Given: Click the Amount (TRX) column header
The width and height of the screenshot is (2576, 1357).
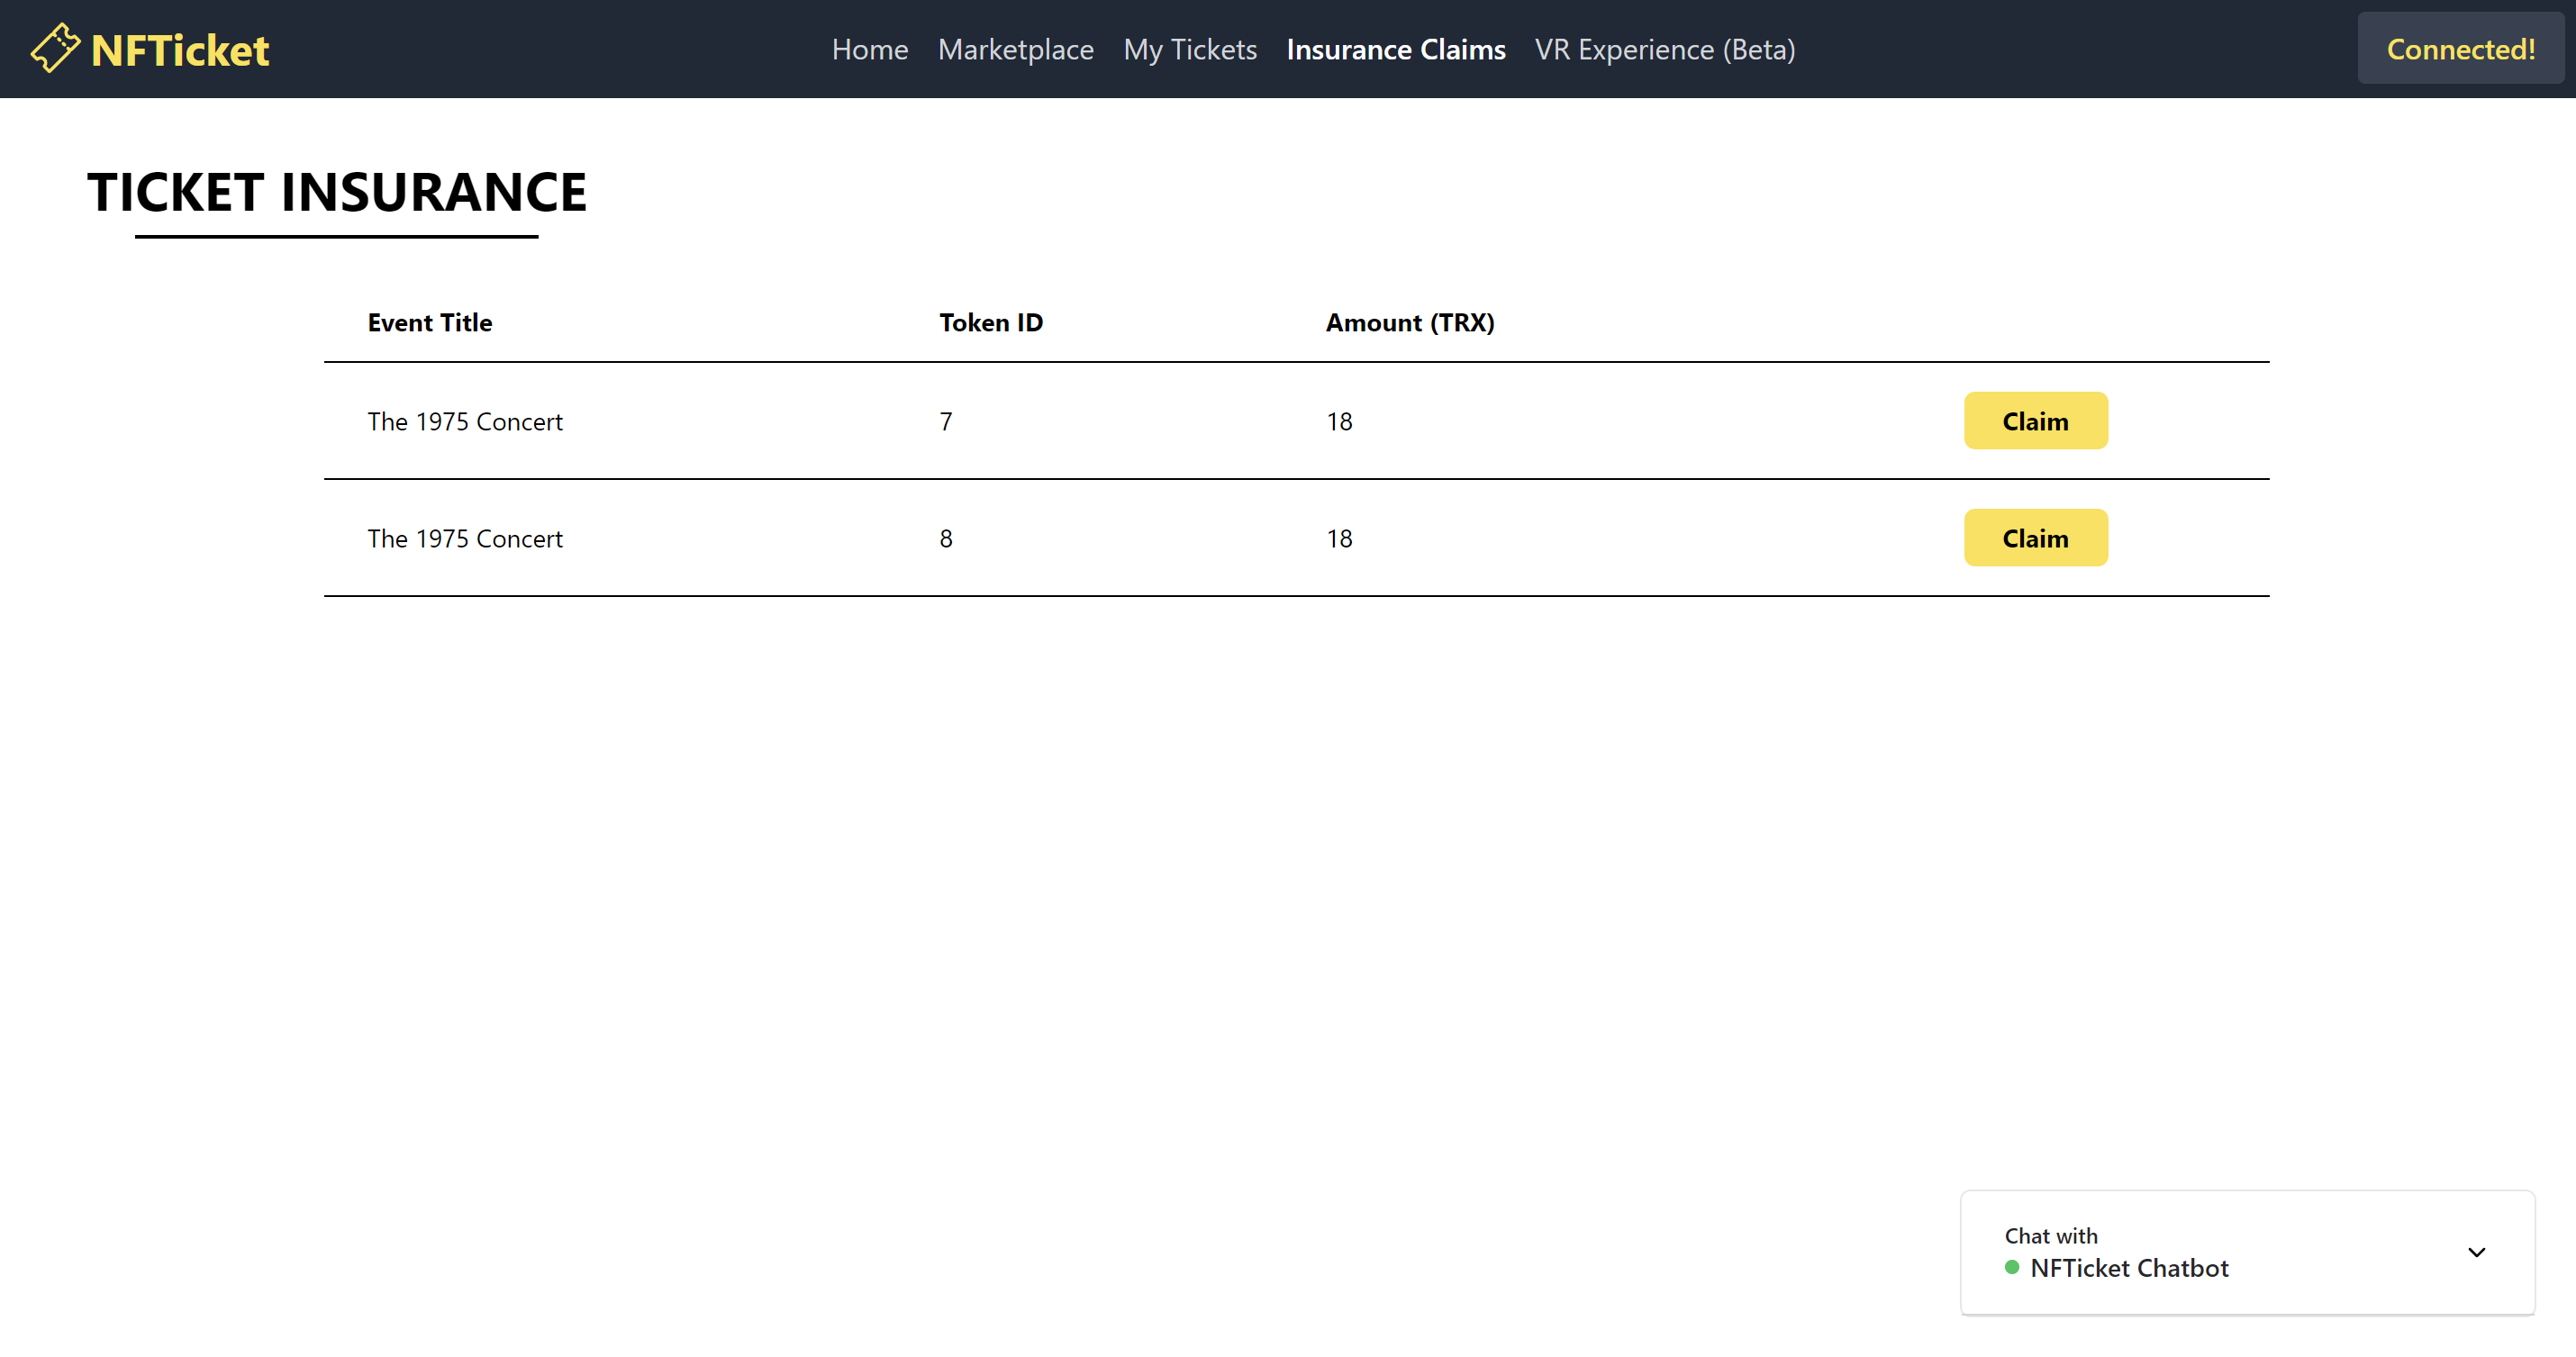Looking at the screenshot, I should point(1409,322).
